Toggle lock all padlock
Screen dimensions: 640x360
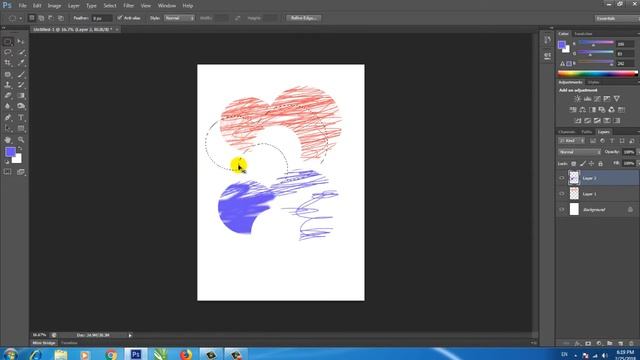coord(600,164)
